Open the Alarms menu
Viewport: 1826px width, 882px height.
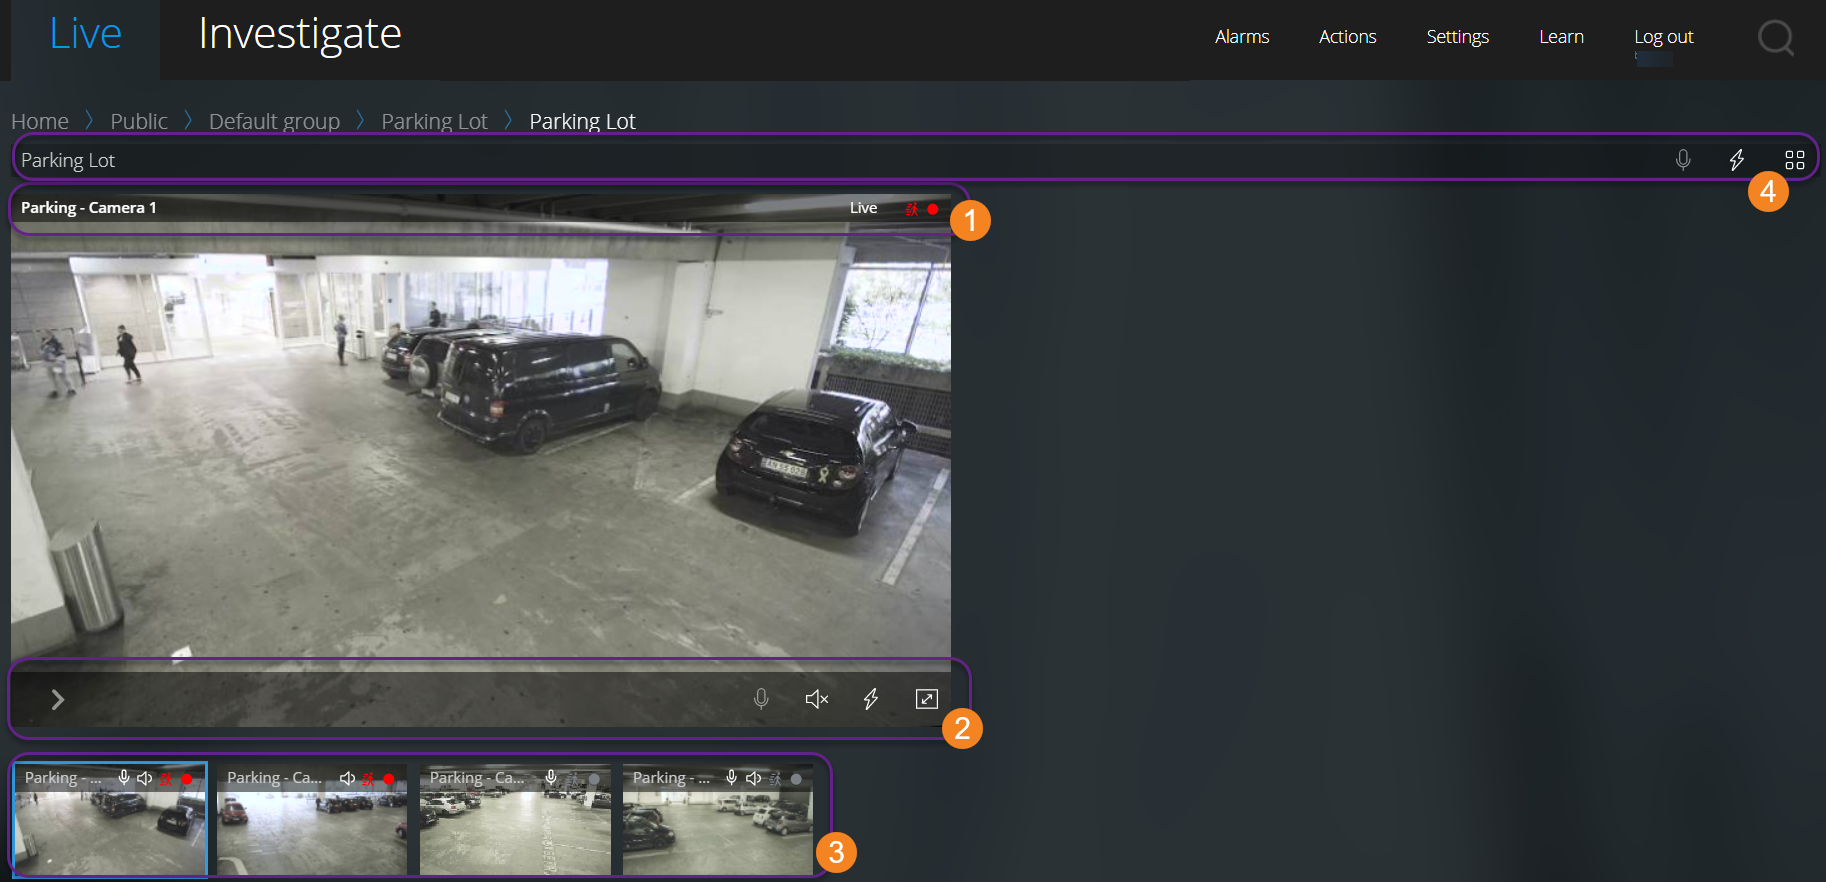click(x=1241, y=37)
